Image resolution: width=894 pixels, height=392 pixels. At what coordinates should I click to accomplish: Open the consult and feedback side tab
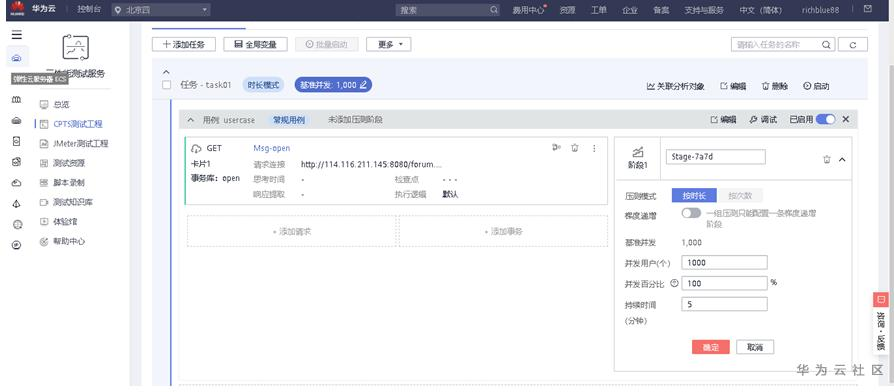[x=881, y=323]
